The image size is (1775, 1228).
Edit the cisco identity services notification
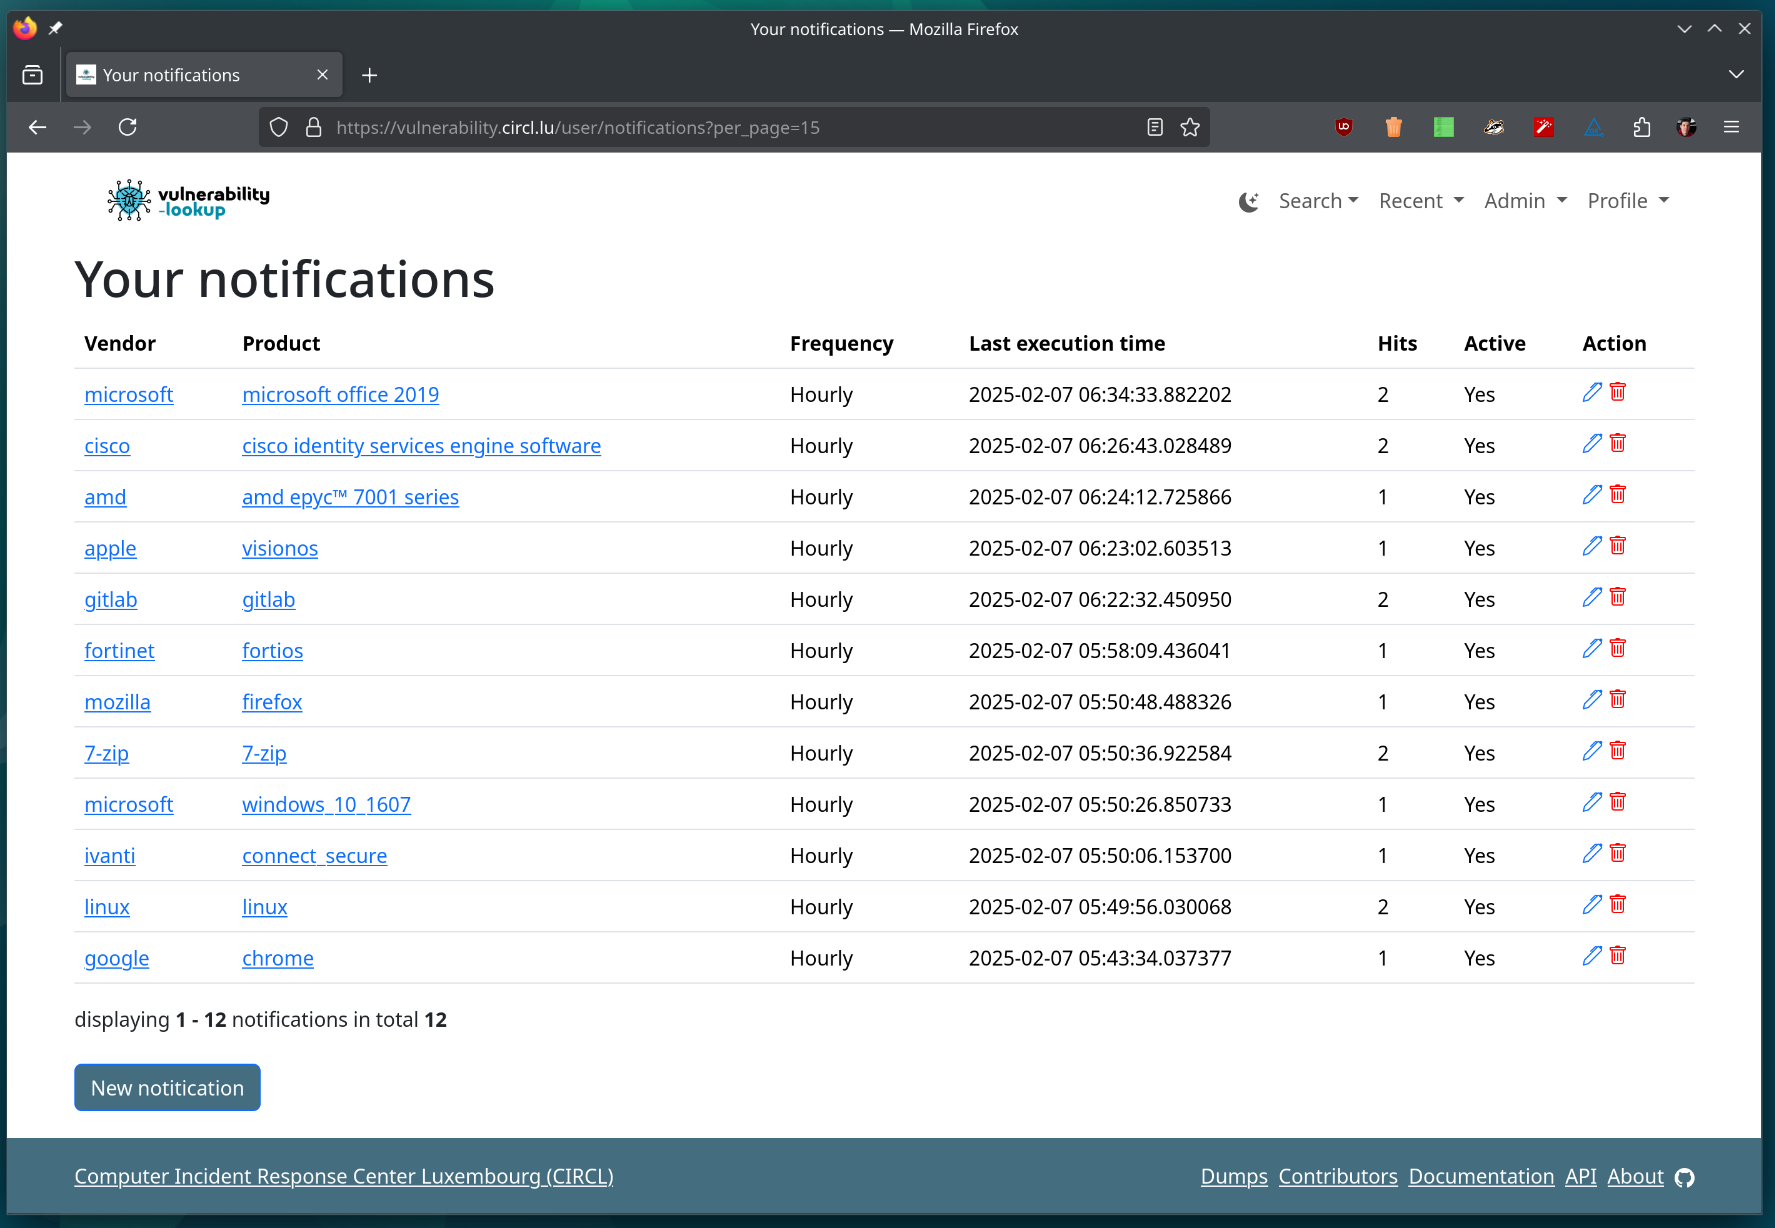[x=1592, y=443]
